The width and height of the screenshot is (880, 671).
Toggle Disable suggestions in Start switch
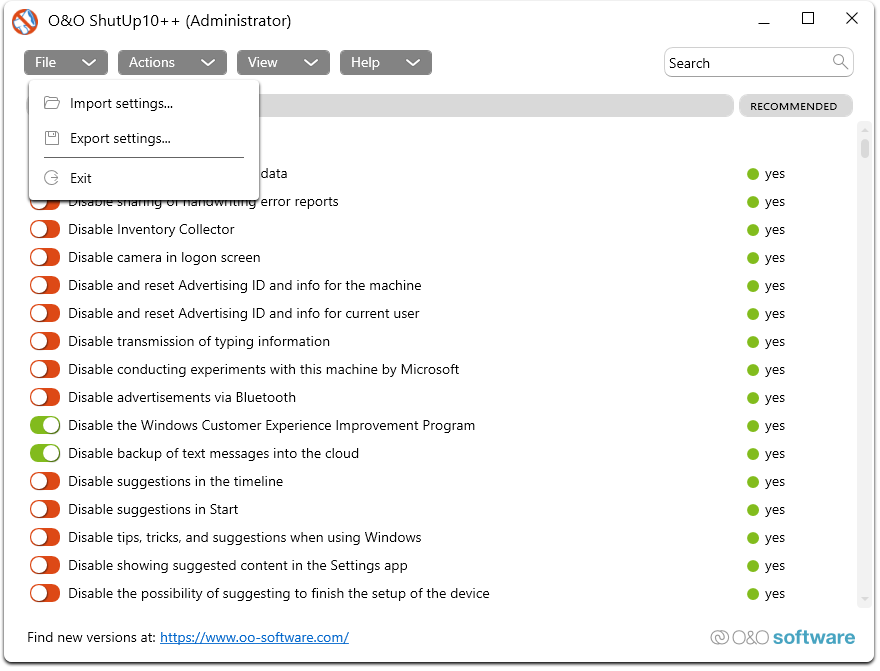(x=45, y=510)
